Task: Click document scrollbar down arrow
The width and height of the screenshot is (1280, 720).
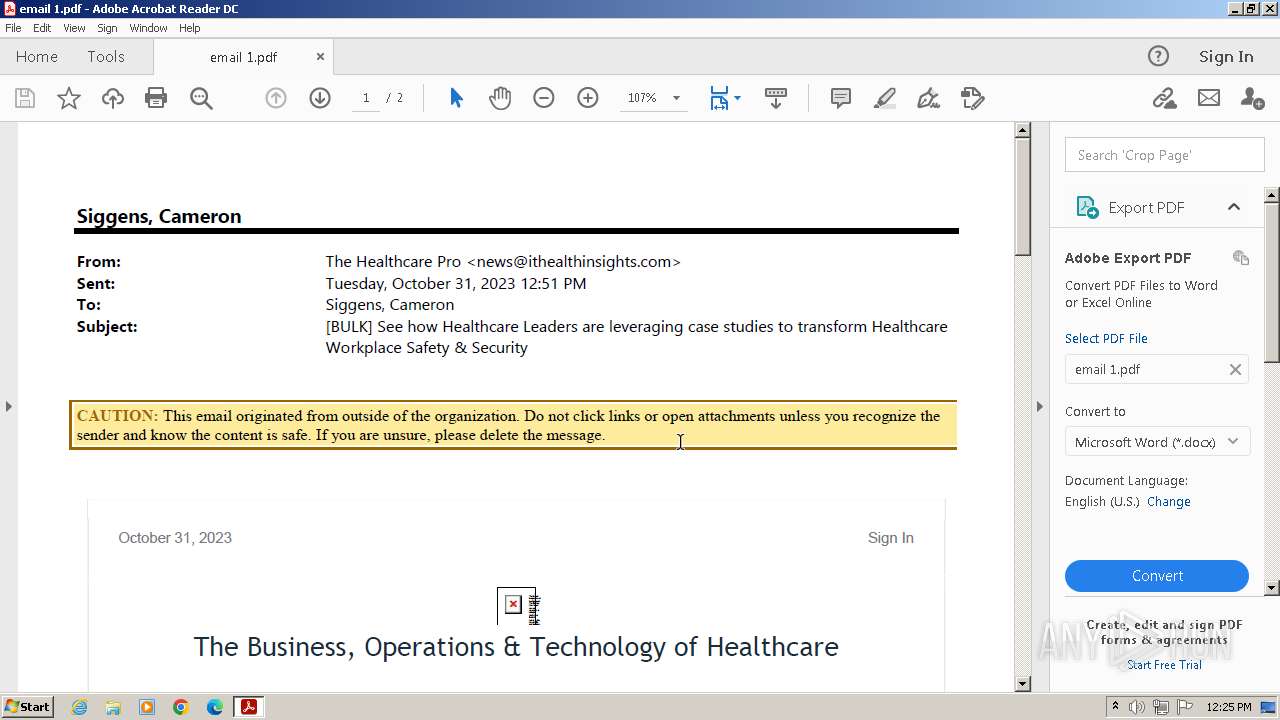Action: click(1022, 684)
